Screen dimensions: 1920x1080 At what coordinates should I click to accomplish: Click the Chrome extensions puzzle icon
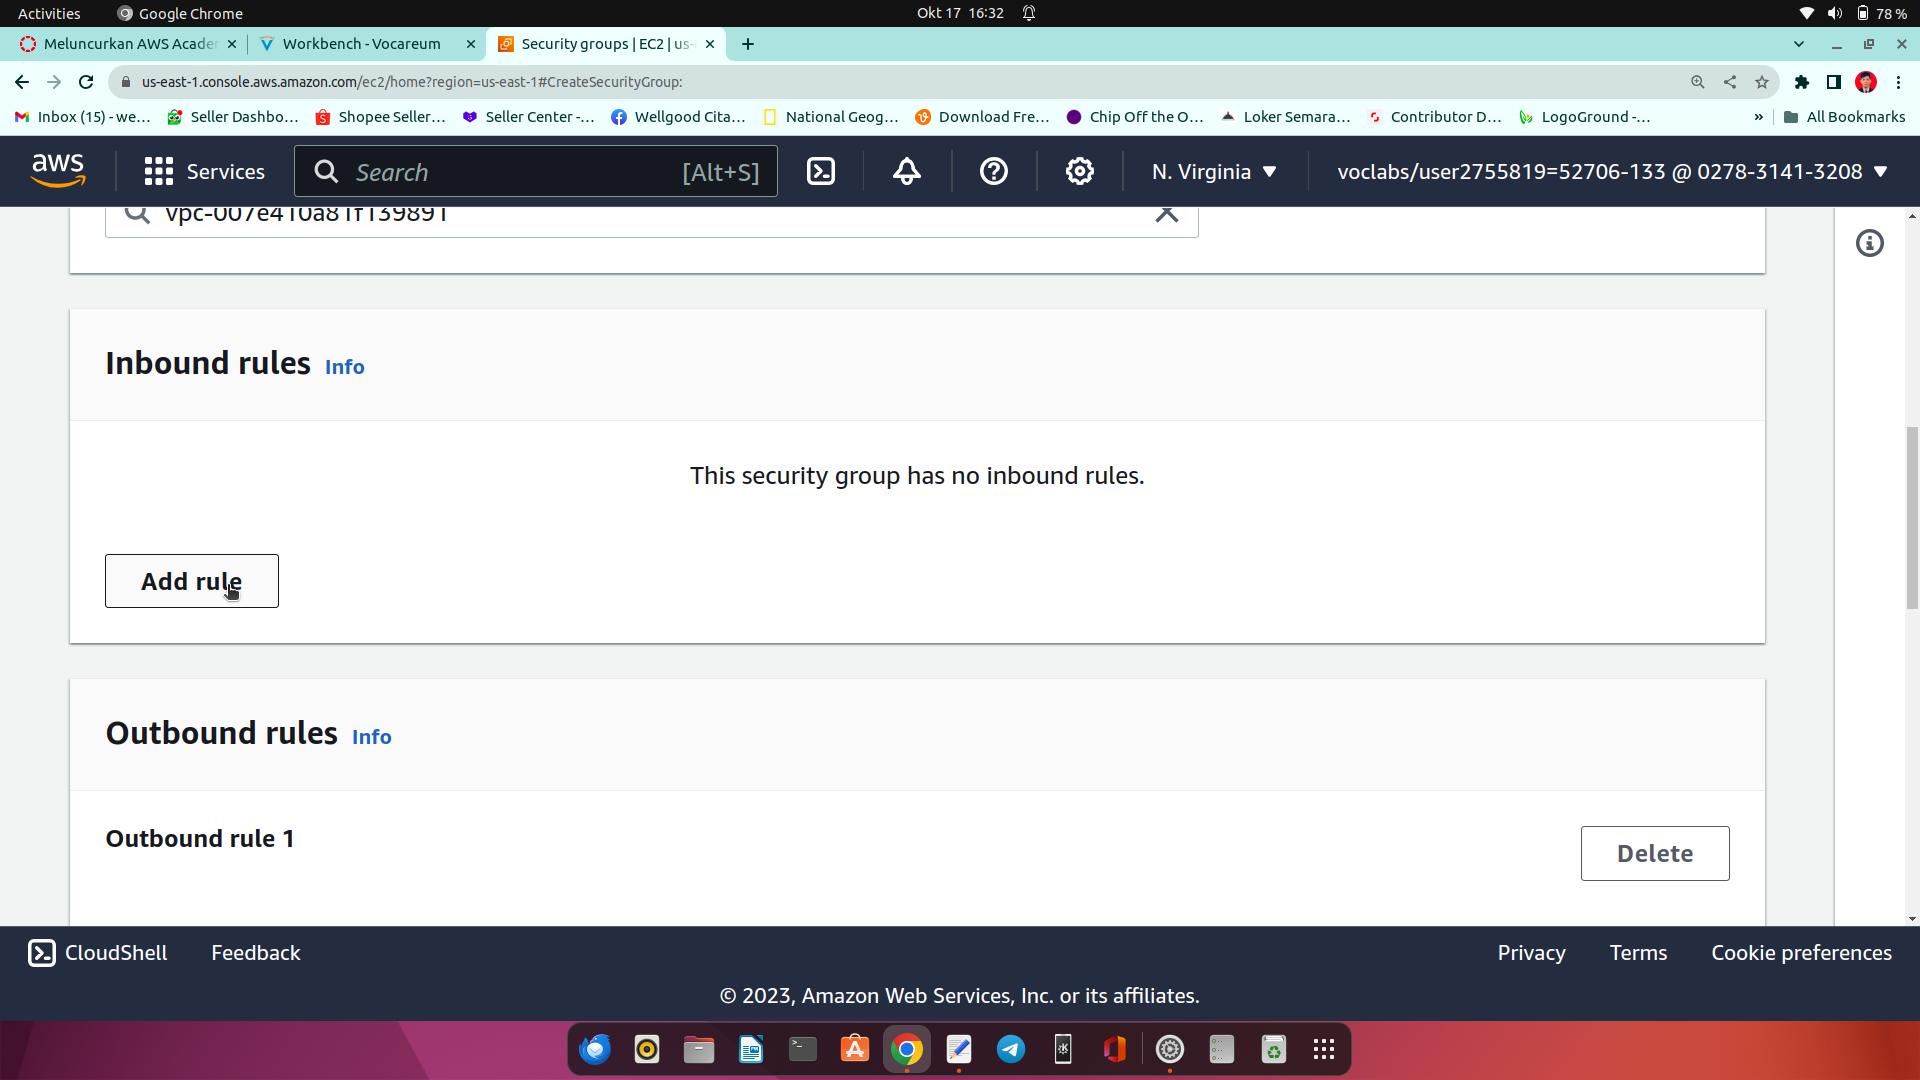coord(1801,82)
